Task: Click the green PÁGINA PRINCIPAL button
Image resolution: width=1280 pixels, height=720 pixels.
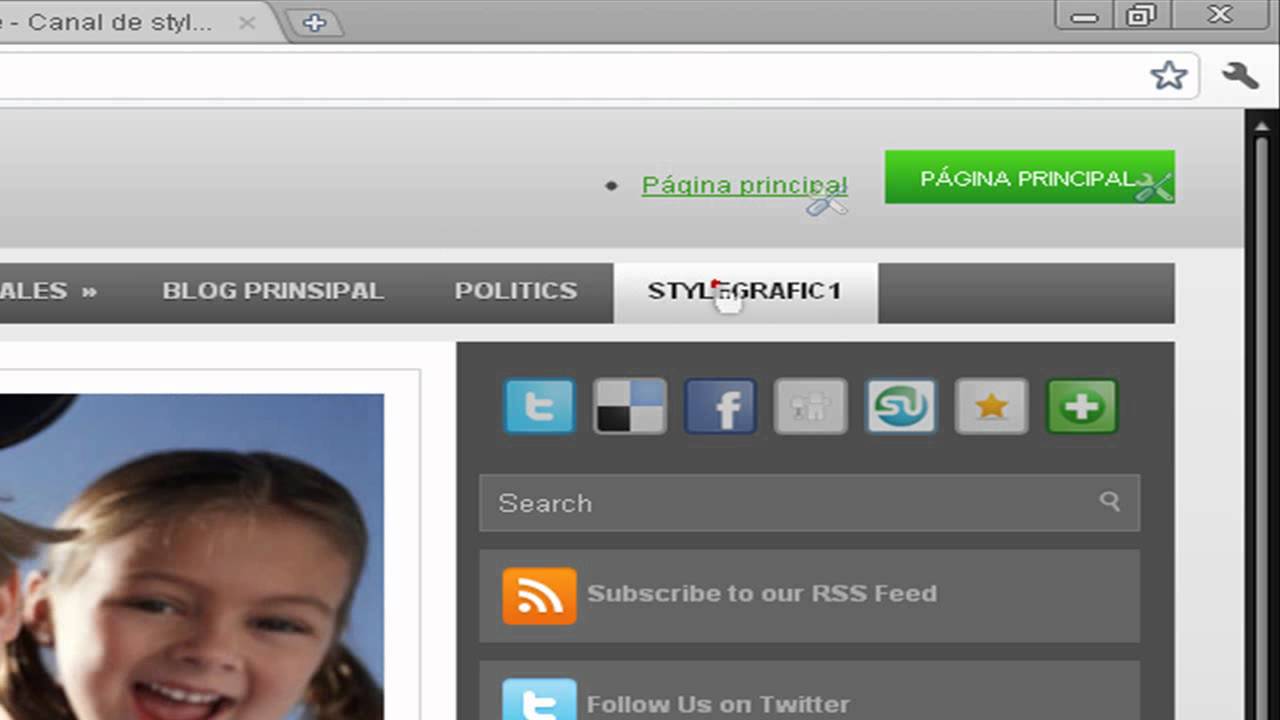Action: coord(1029,177)
